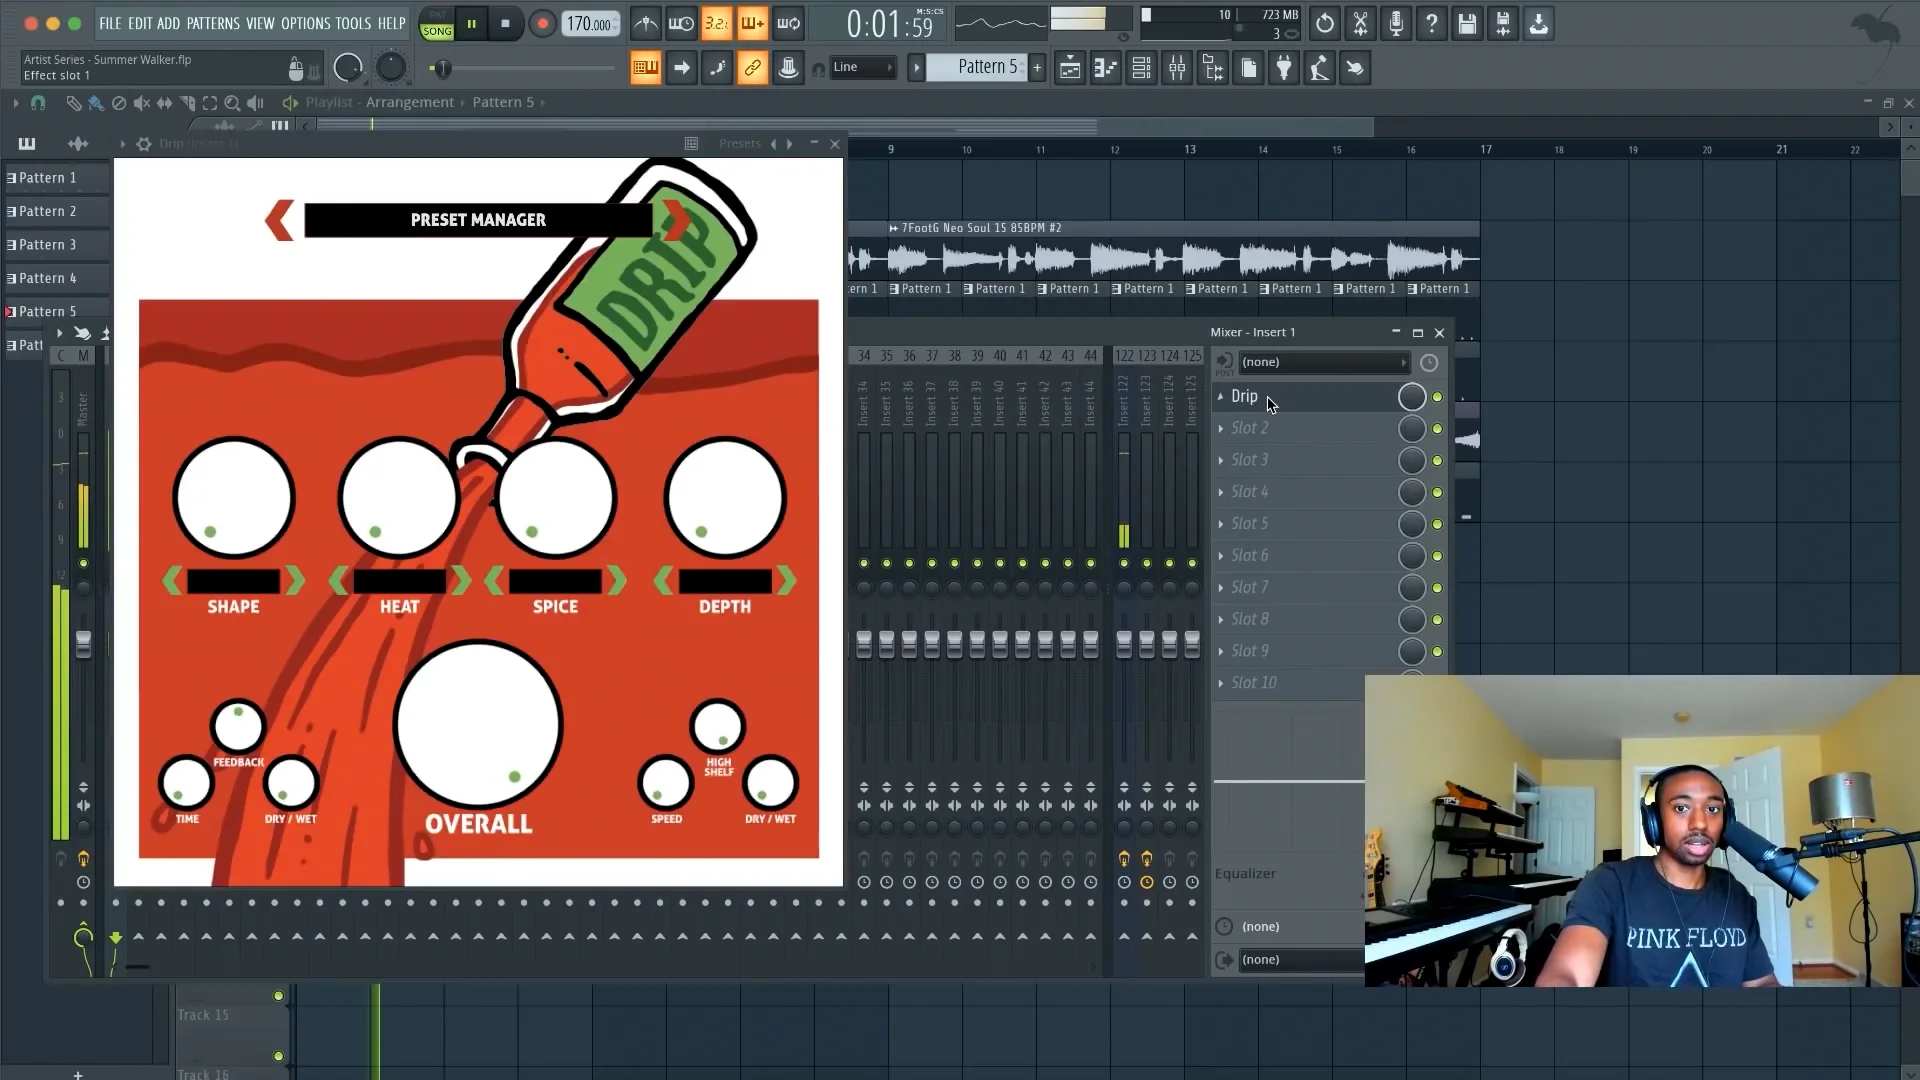Select Pattern 3 in the picker

47,245
